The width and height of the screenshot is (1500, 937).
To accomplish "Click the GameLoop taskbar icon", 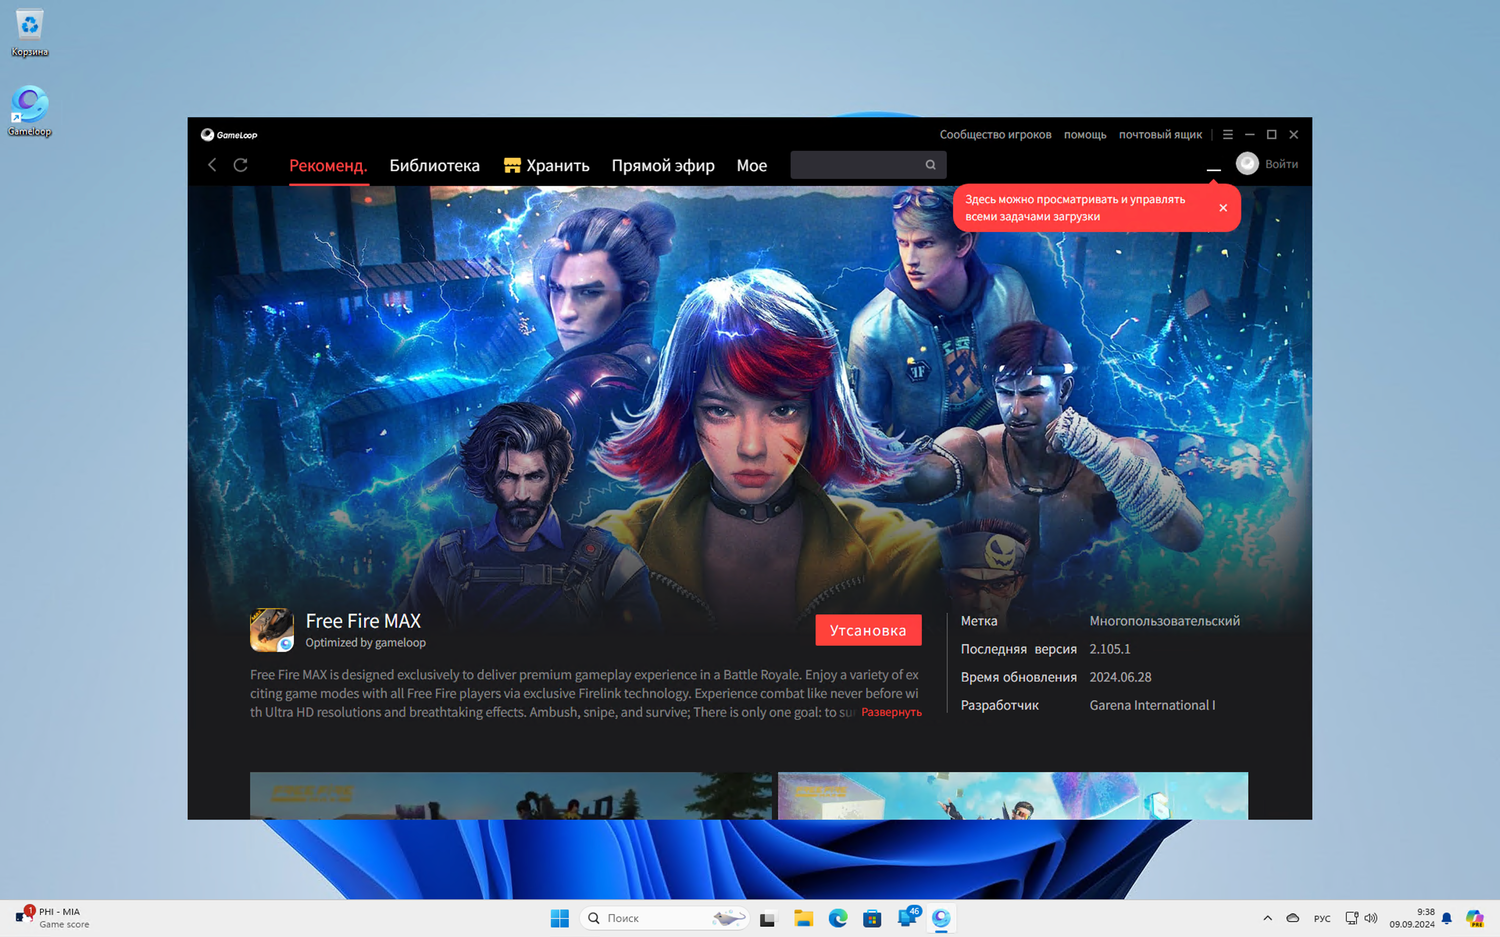I will click(941, 918).
